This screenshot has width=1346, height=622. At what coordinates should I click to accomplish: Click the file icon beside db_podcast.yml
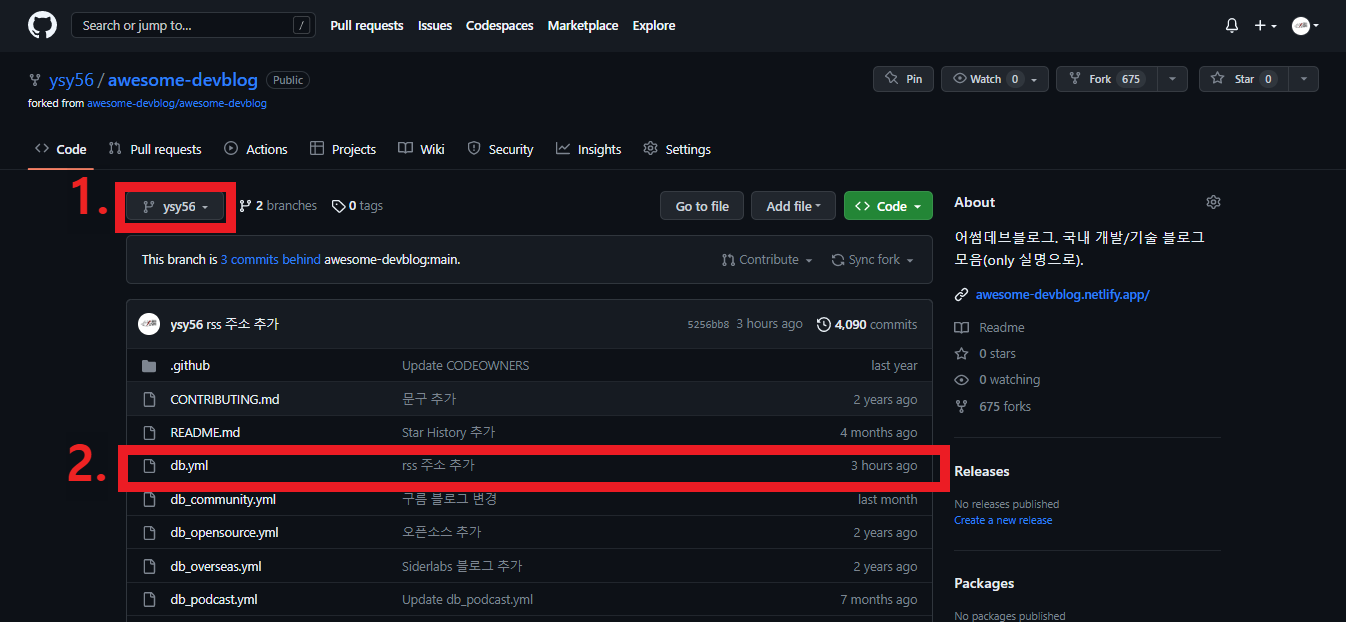point(149,599)
